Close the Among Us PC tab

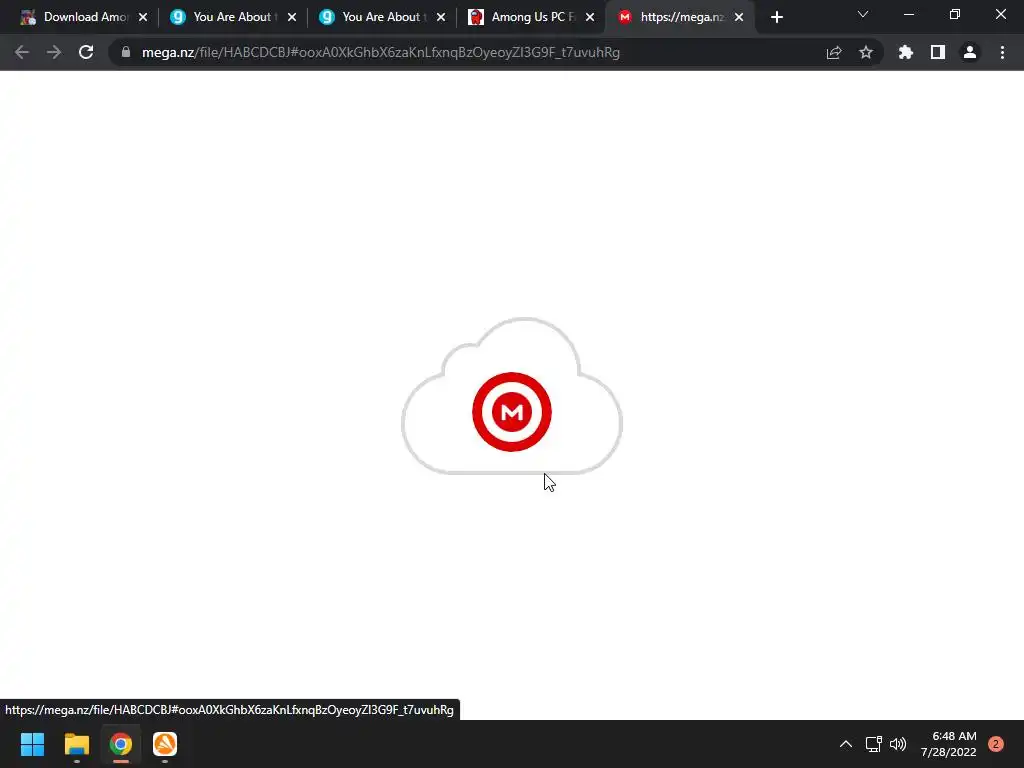tap(590, 17)
